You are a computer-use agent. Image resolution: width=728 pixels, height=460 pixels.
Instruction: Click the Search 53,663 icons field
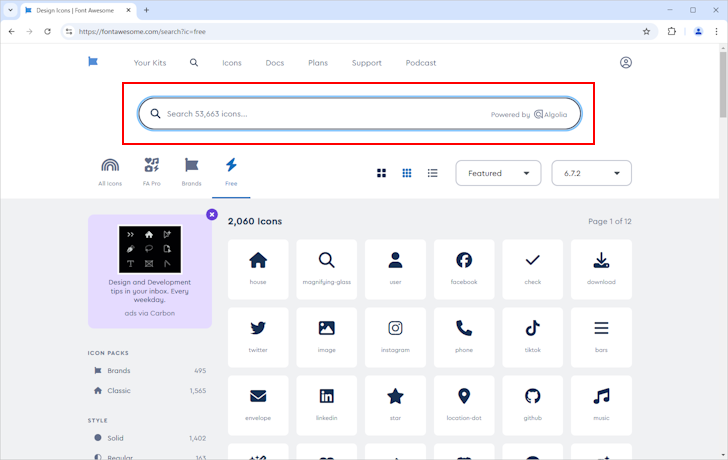[359, 114]
